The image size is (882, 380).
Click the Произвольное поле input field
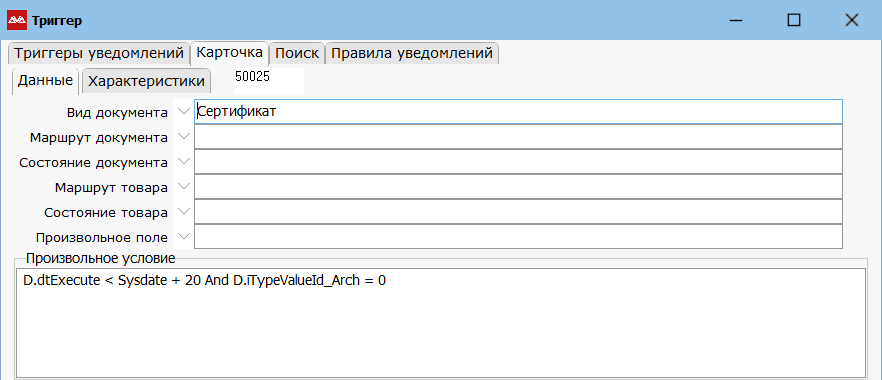coord(518,237)
